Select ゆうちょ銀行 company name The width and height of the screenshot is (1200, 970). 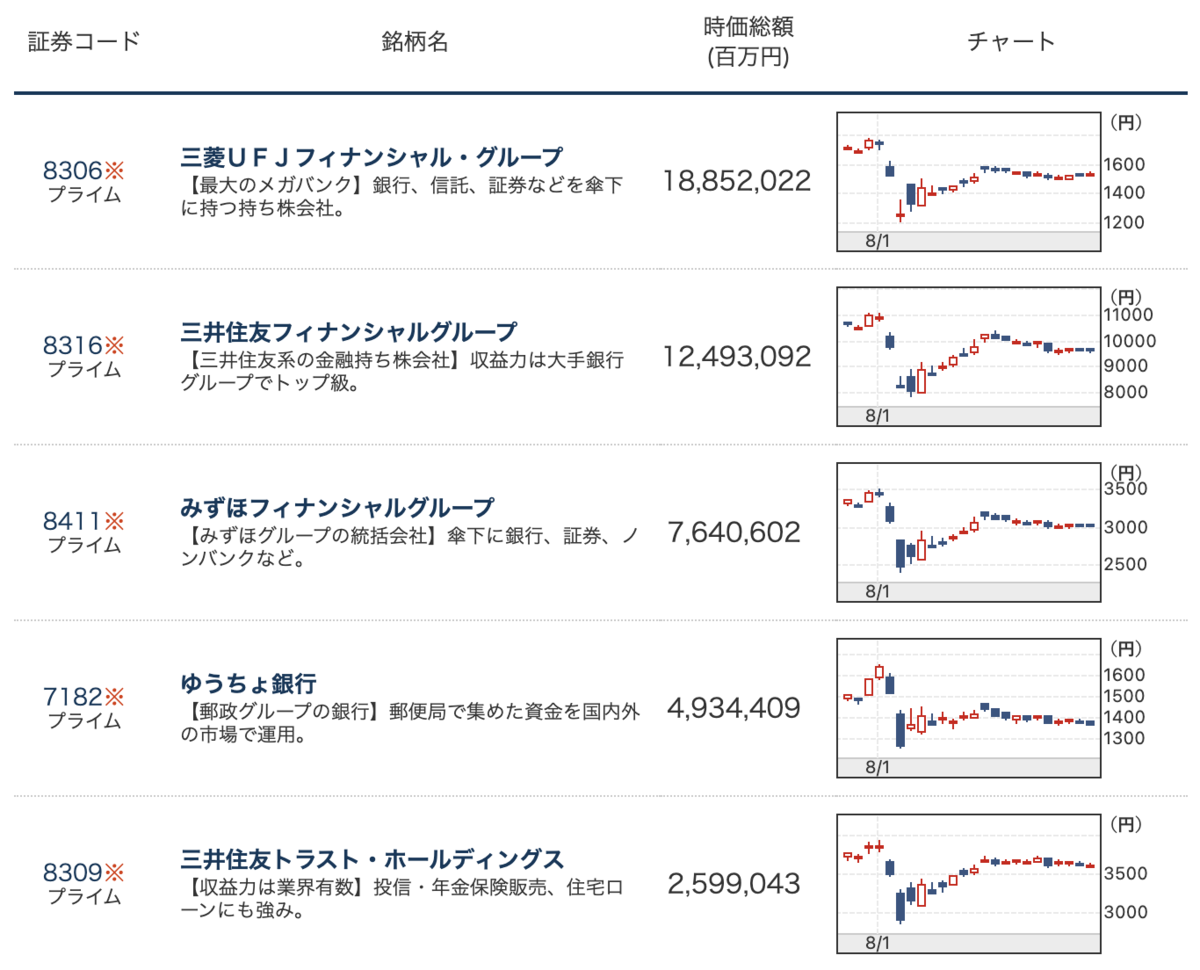(248, 677)
